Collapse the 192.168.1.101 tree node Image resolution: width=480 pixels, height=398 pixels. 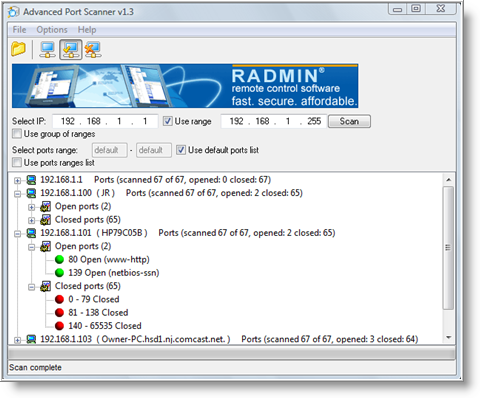17,234
